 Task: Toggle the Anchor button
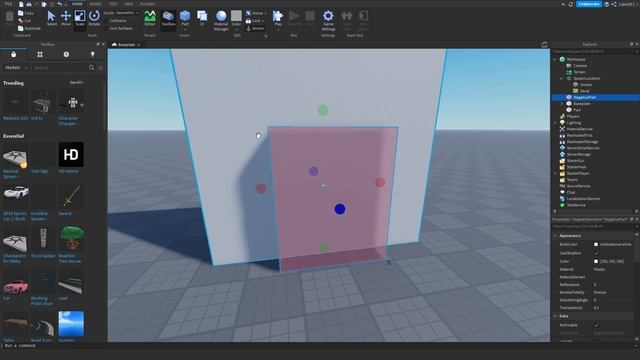(x=255, y=29)
